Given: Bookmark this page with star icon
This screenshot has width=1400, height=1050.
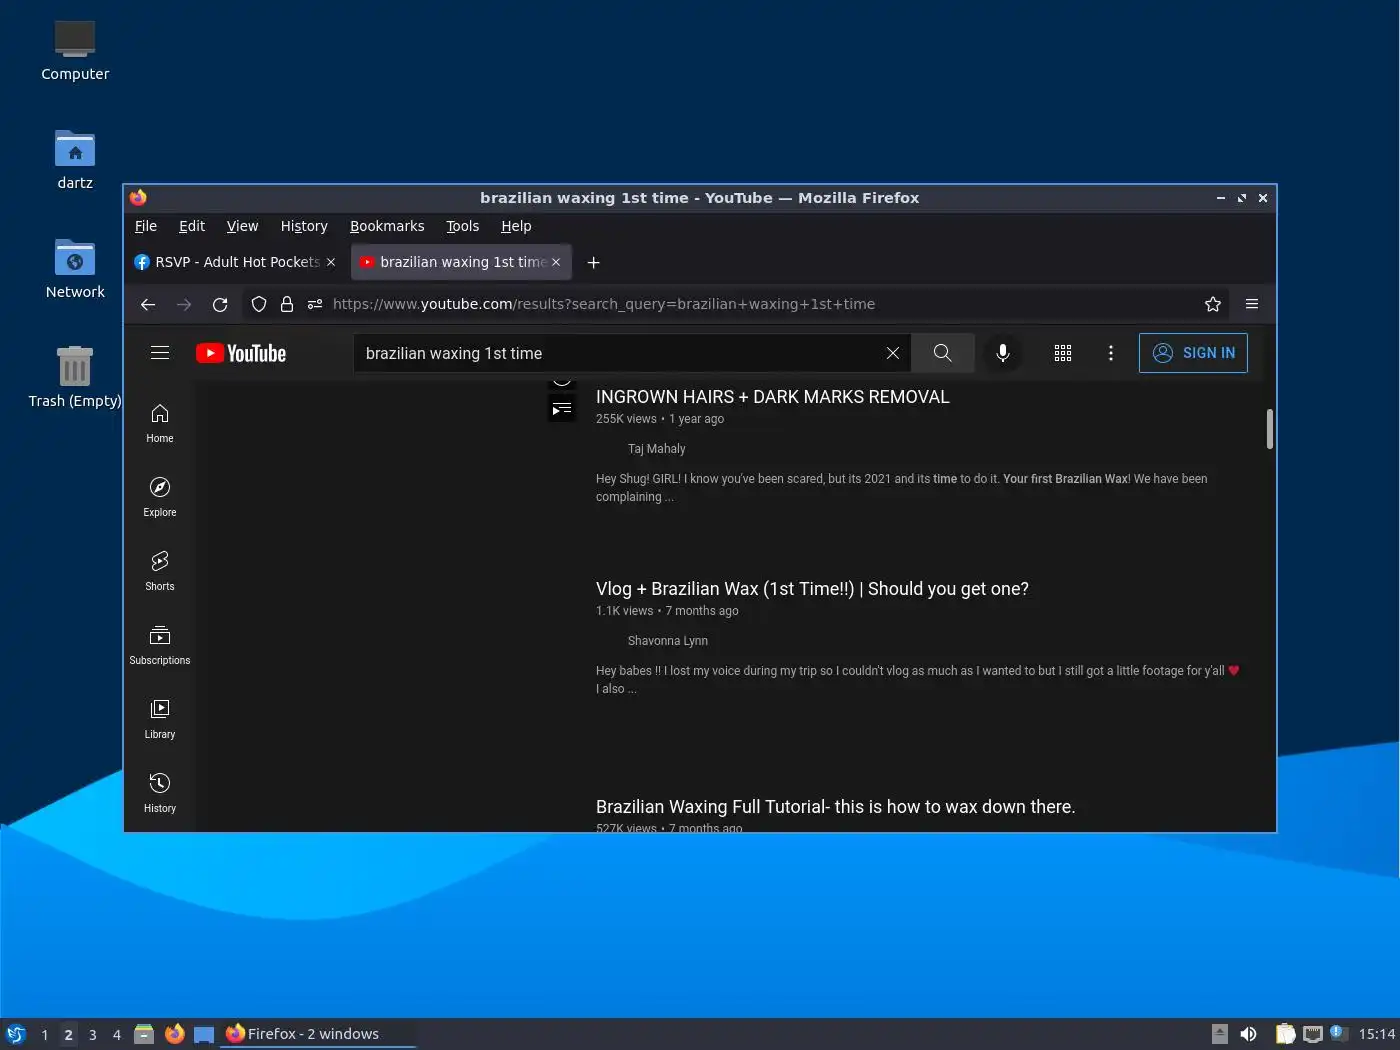Looking at the screenshot, I should tap(1213, 304).
